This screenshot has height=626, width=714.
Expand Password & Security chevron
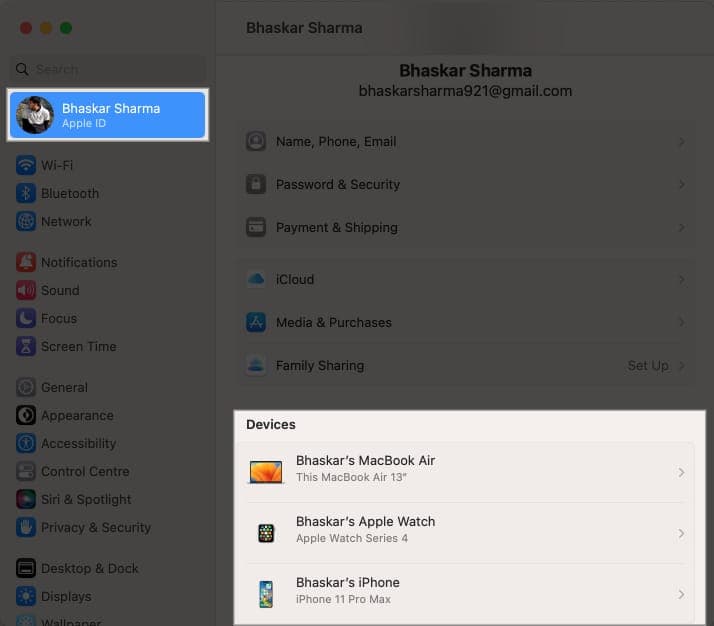[x=681, y=184]
